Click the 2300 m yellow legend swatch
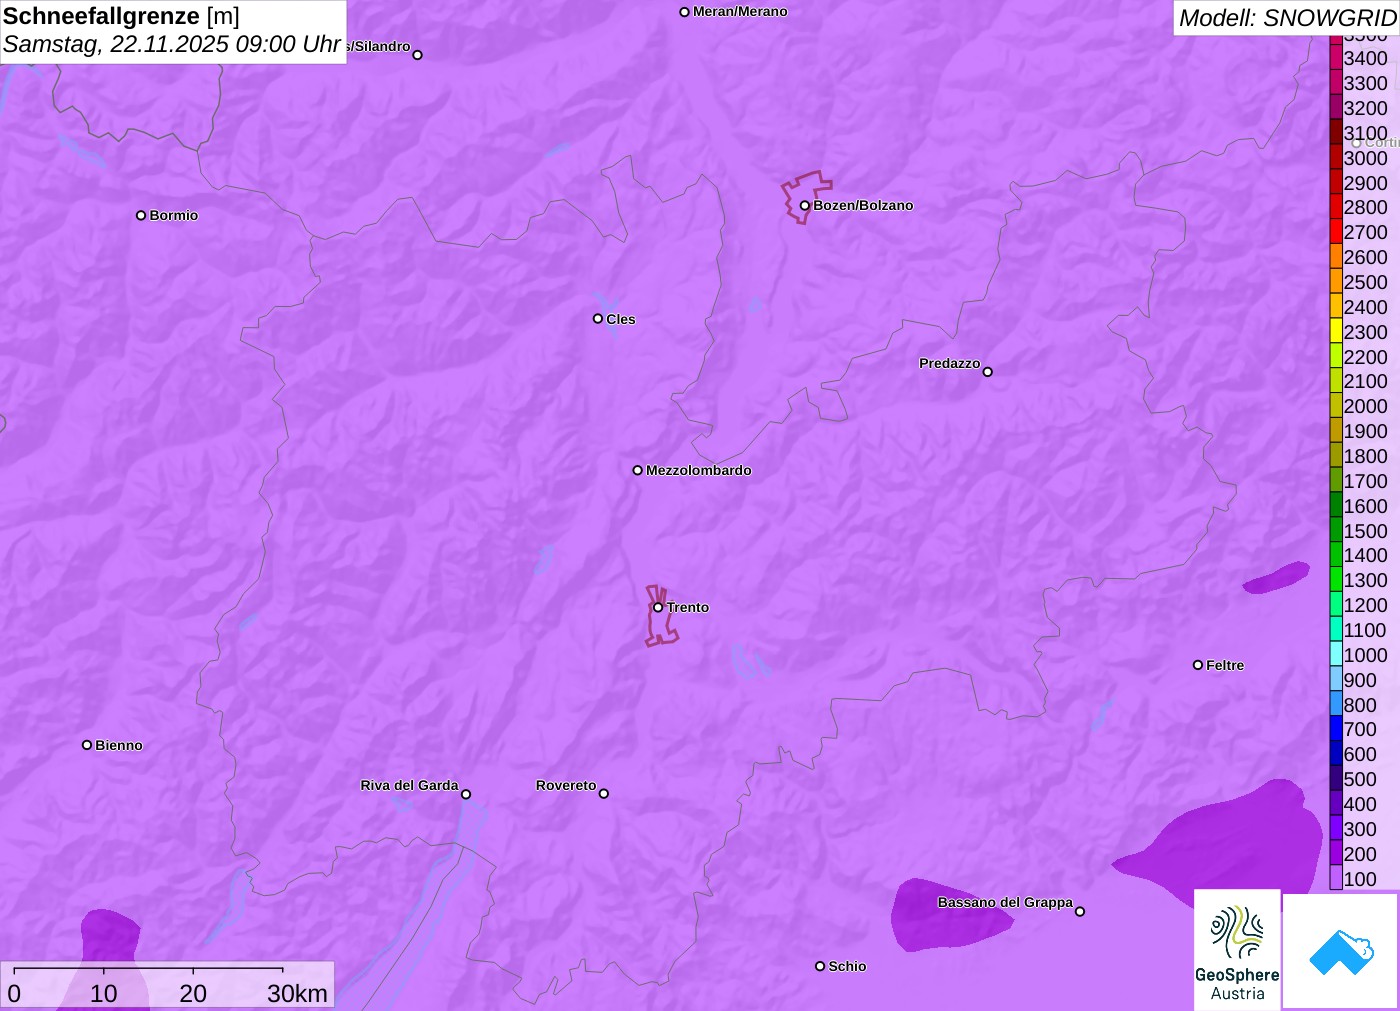The width and height of the screenshot is (1400, 1011). [1336, 331]
